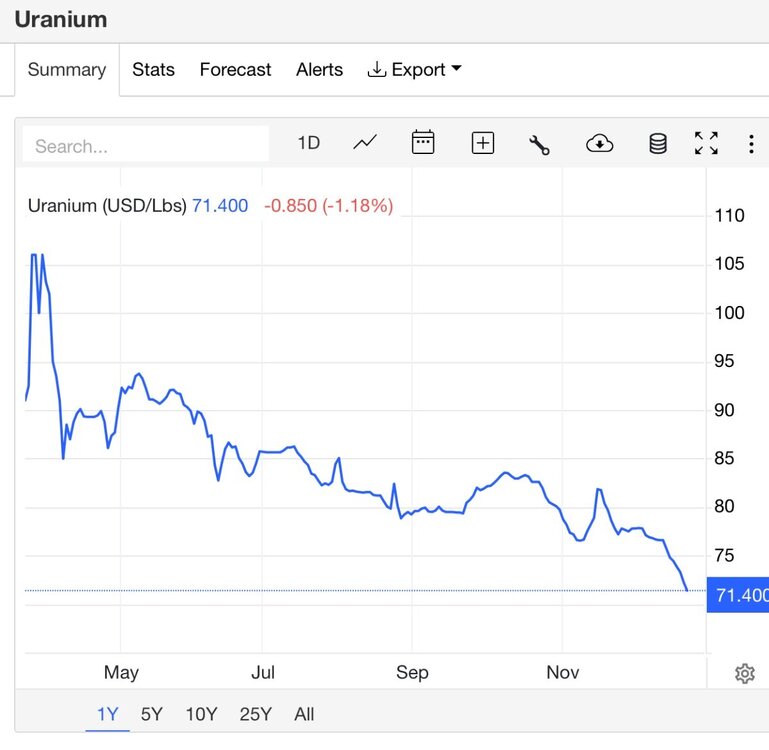The width and height of the screenshot is (769, 750).
Task: Open the Alerts tab
Action: tap(319, 70)
